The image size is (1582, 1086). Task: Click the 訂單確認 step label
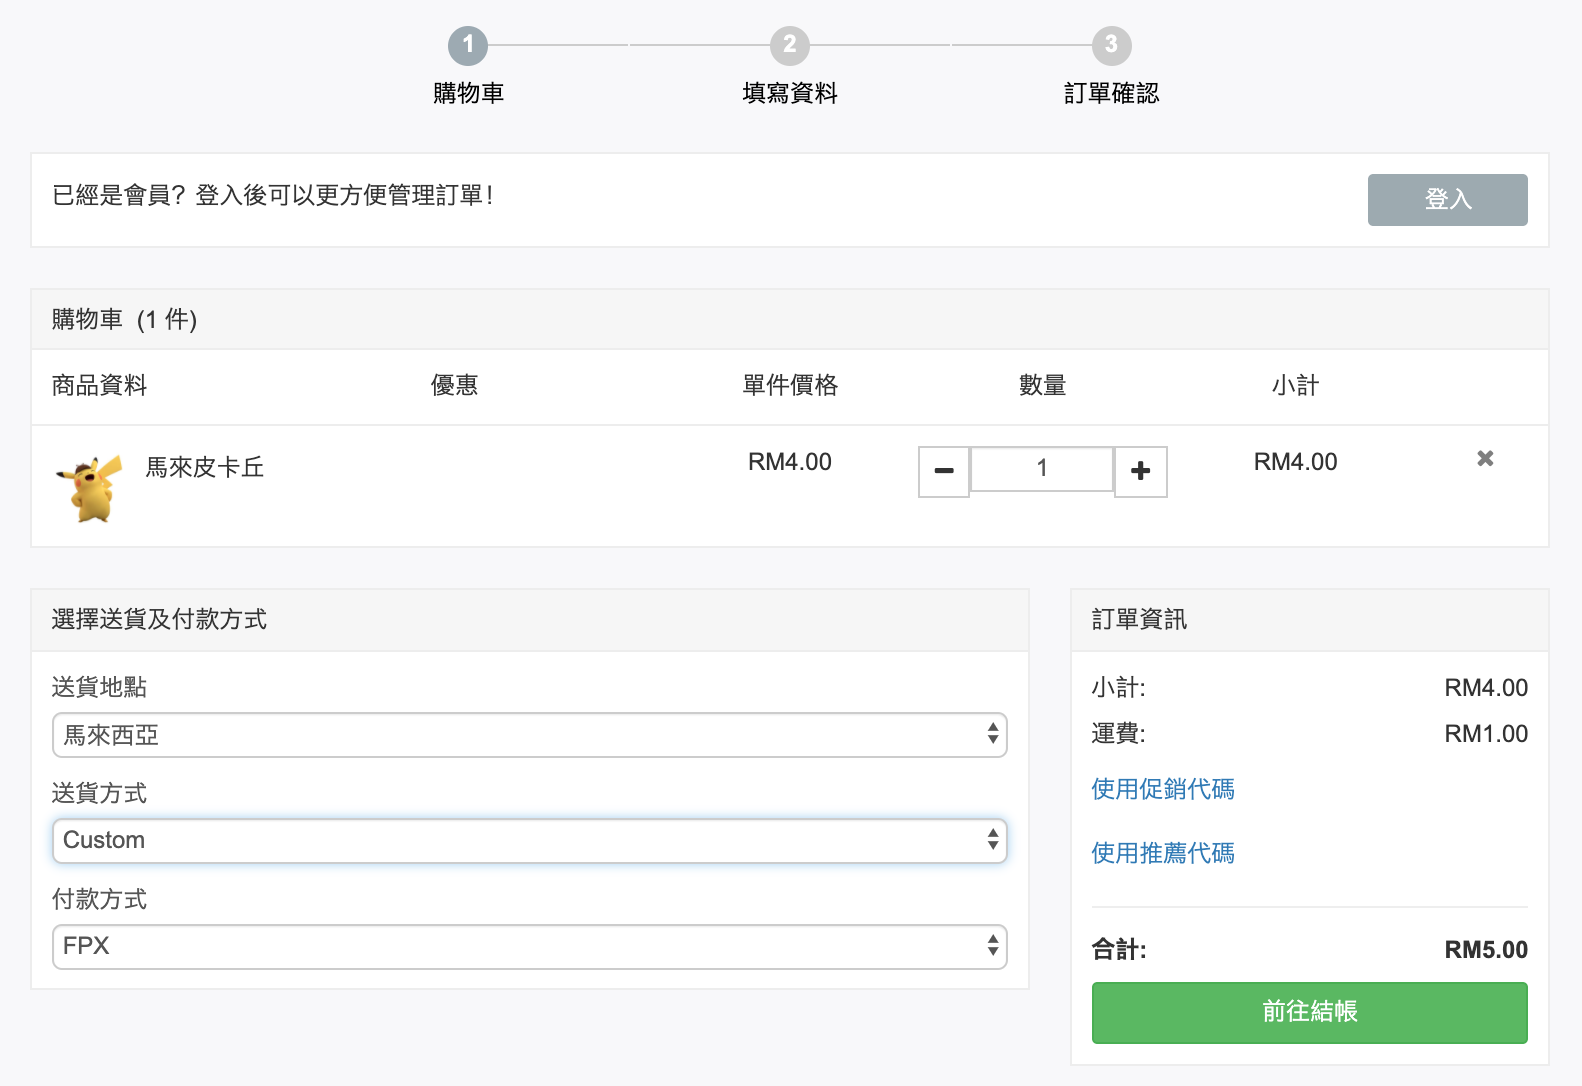[x=1111, y=93]
